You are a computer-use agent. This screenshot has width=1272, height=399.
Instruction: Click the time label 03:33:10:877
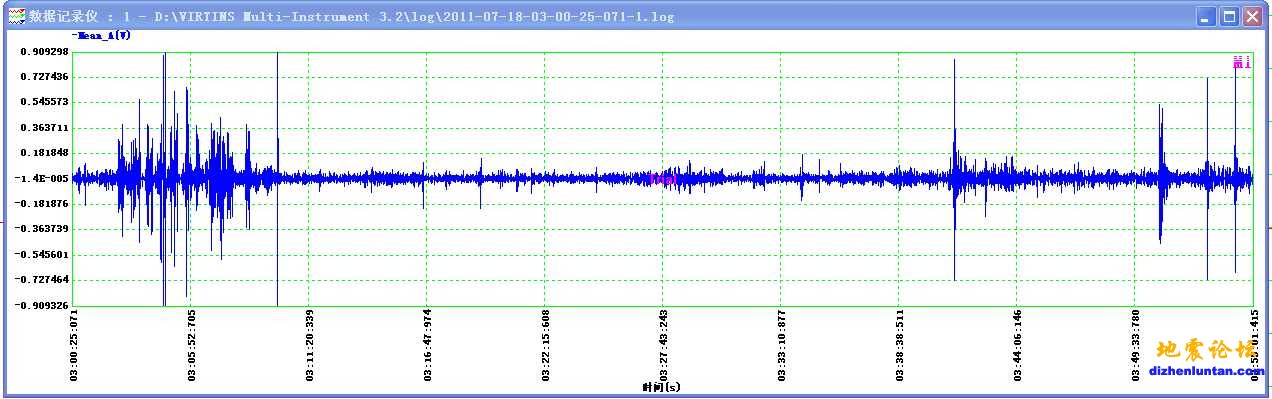point(782,346)
